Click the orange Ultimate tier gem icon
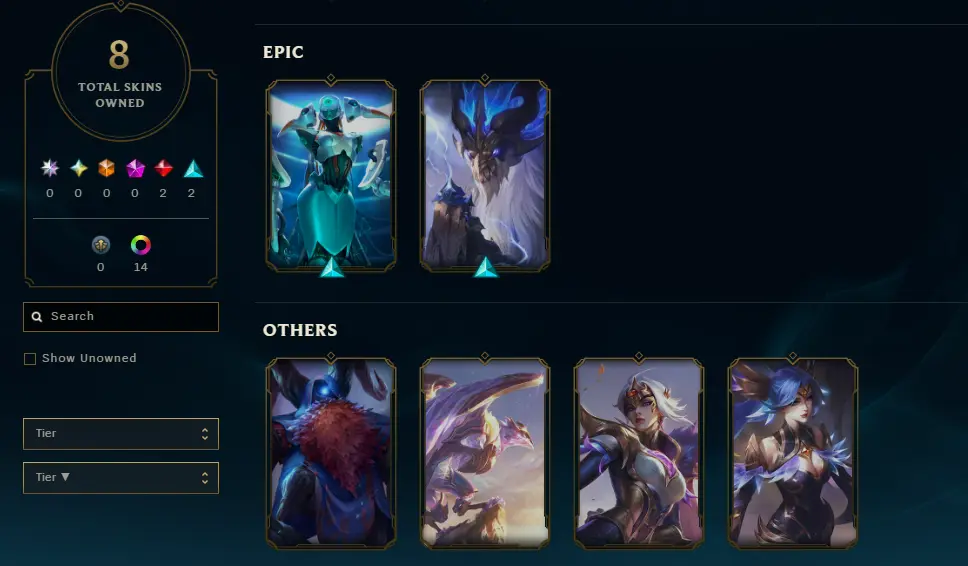The width and height of the screenshot is (968, 566). coord(107,168)
